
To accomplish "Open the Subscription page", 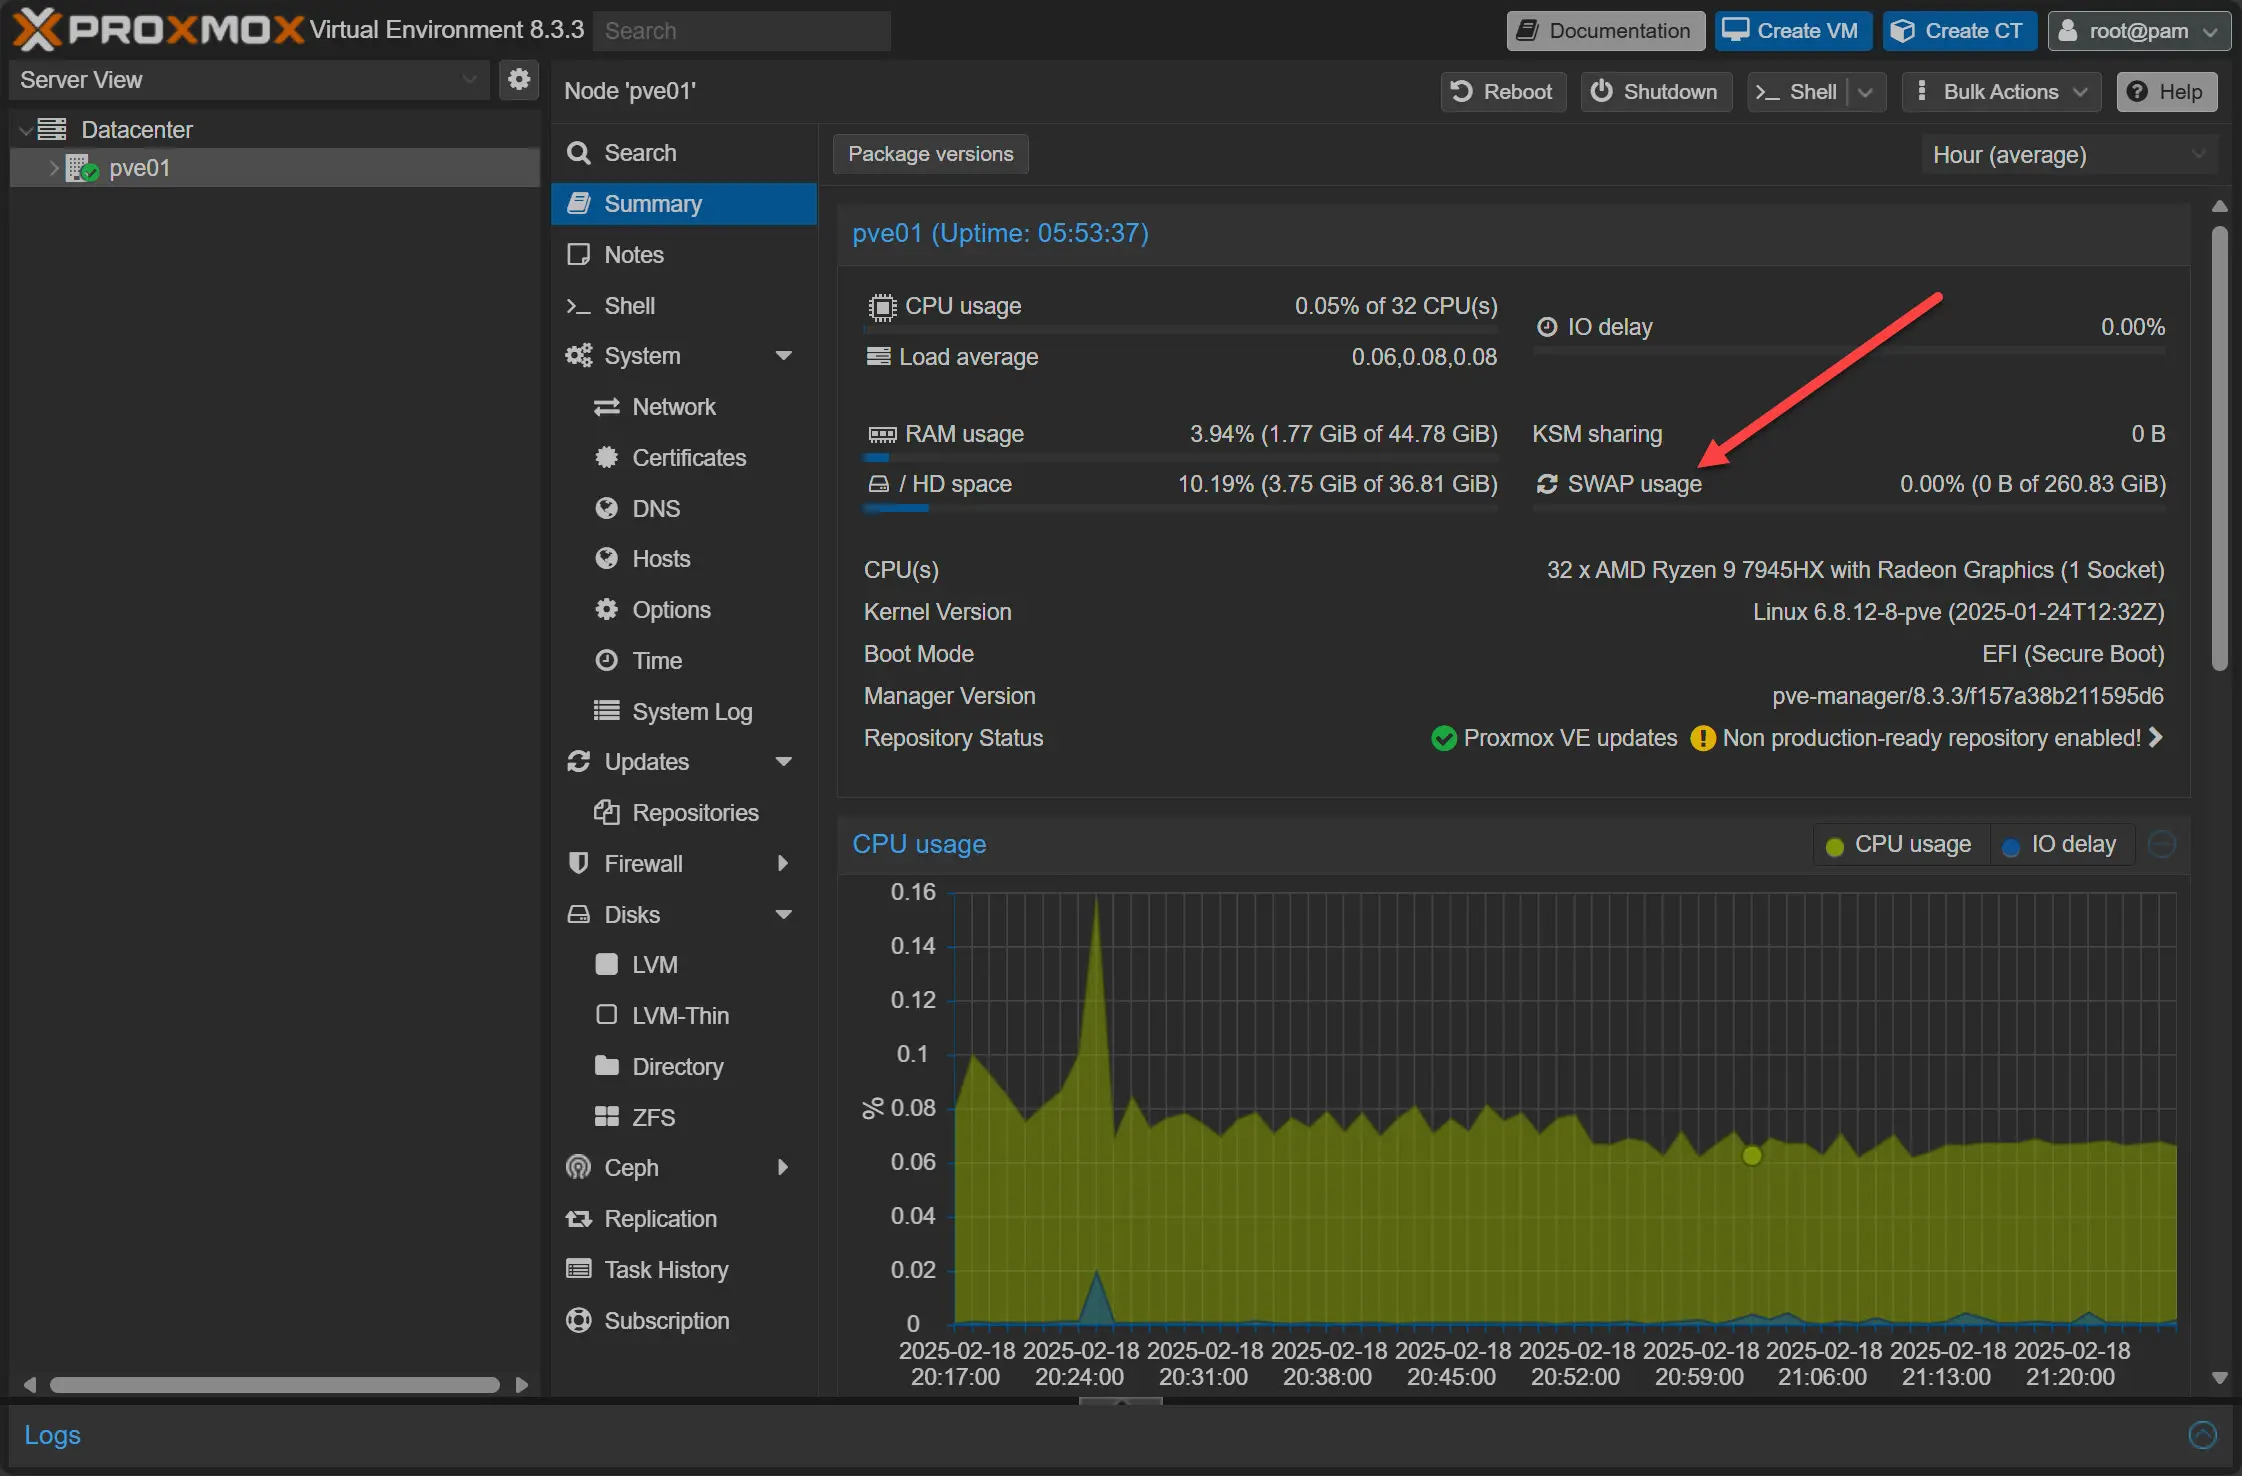I will click(x=666, y=1320).
